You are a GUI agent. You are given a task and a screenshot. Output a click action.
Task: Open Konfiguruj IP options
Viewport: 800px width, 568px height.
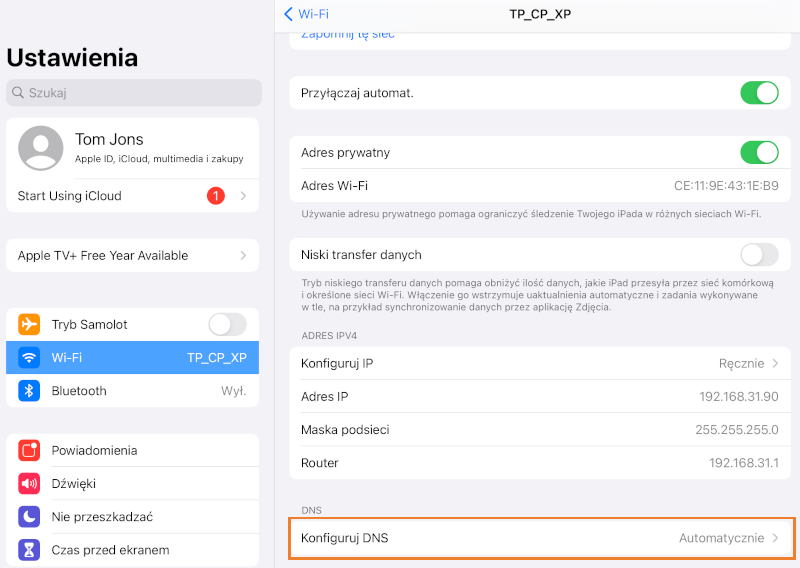[541, 363]
